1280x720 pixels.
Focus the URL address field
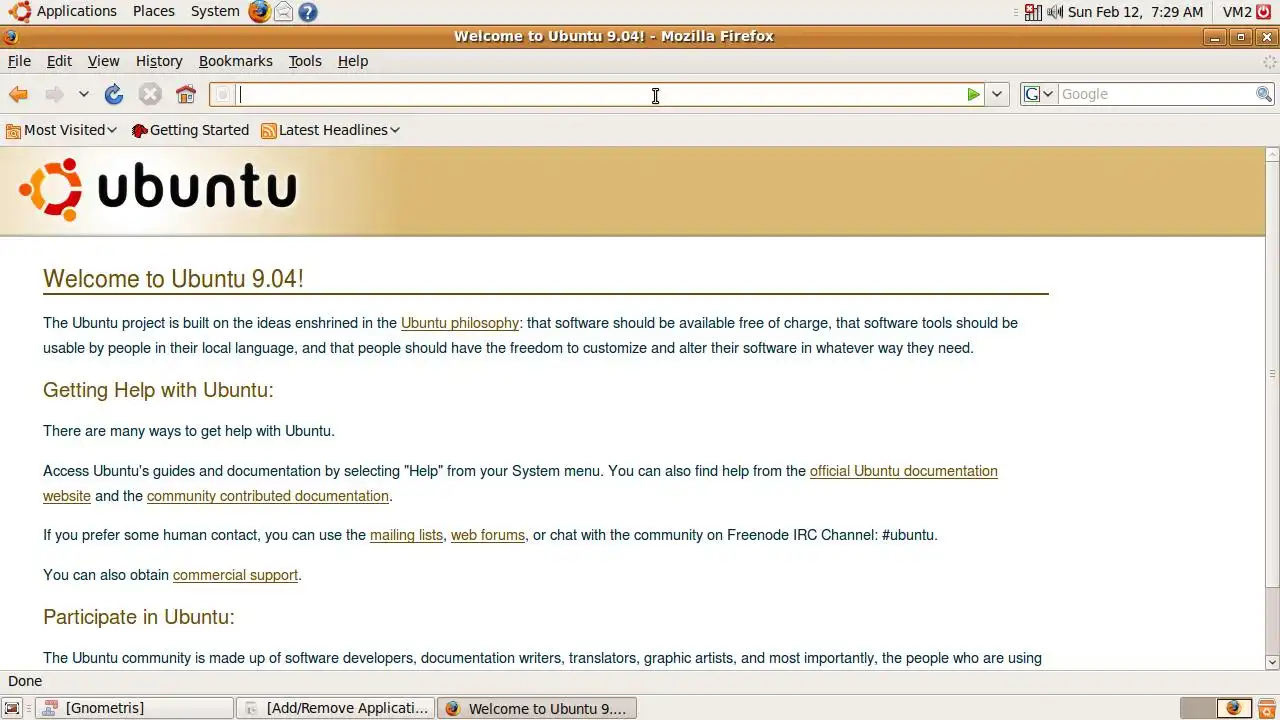click(x=598, y=94)
